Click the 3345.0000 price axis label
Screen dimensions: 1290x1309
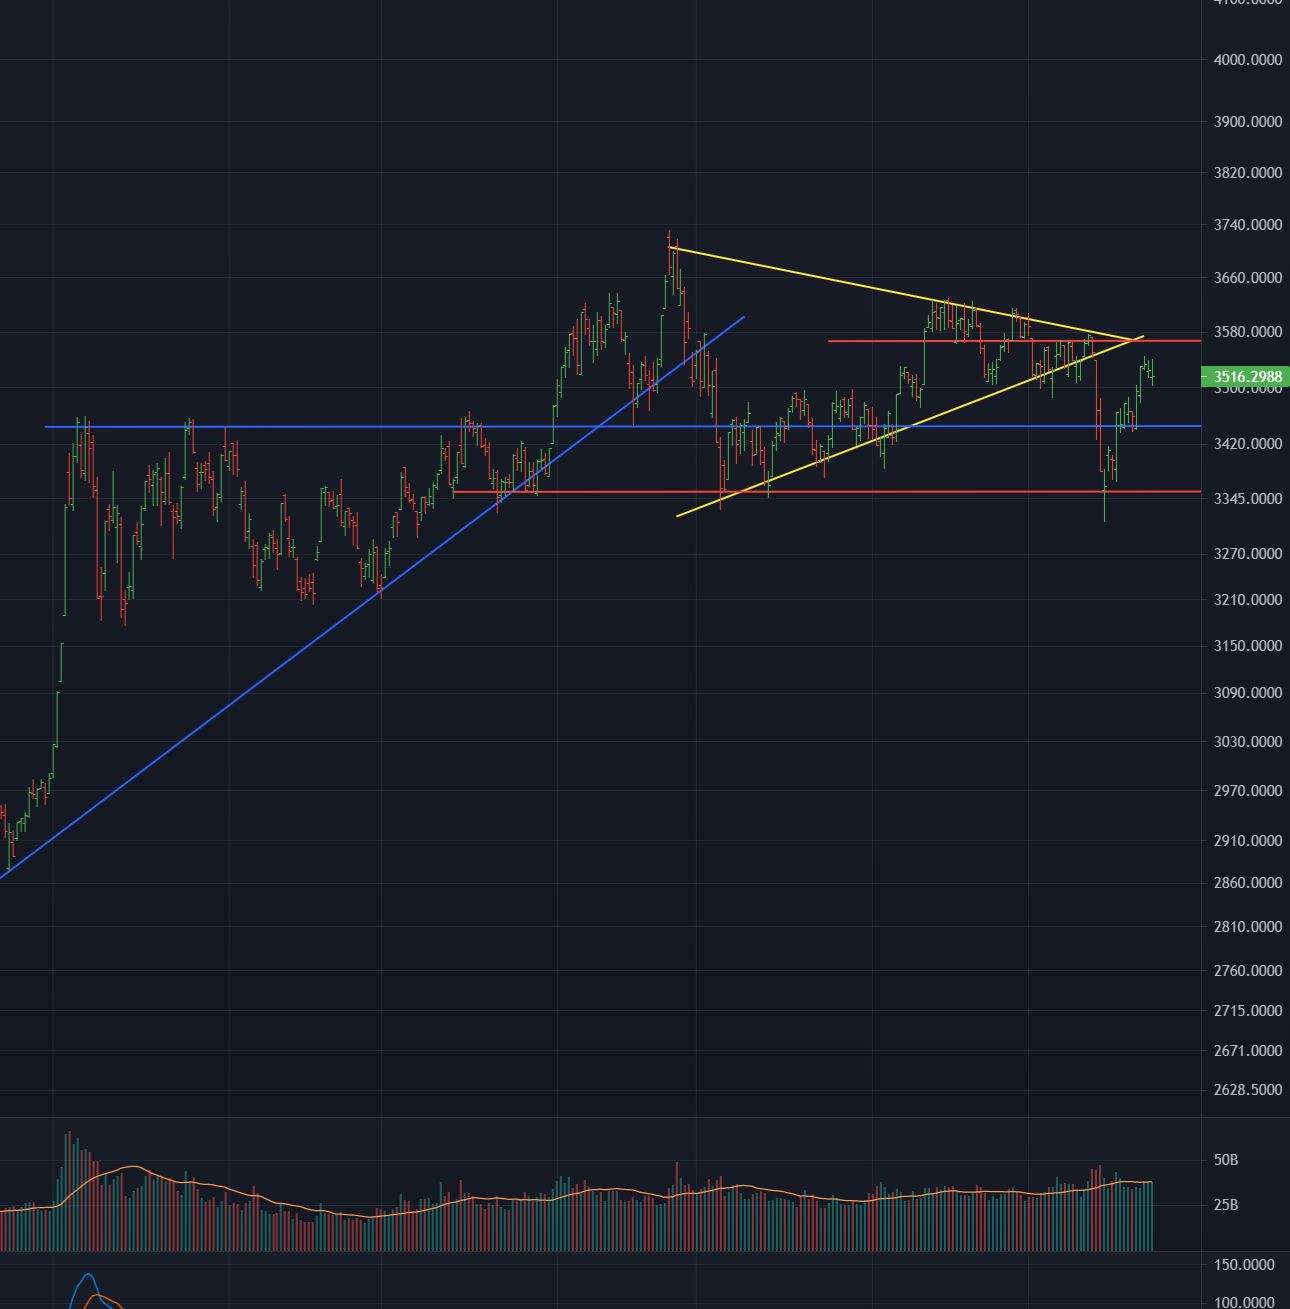(x=1247, y=499)
